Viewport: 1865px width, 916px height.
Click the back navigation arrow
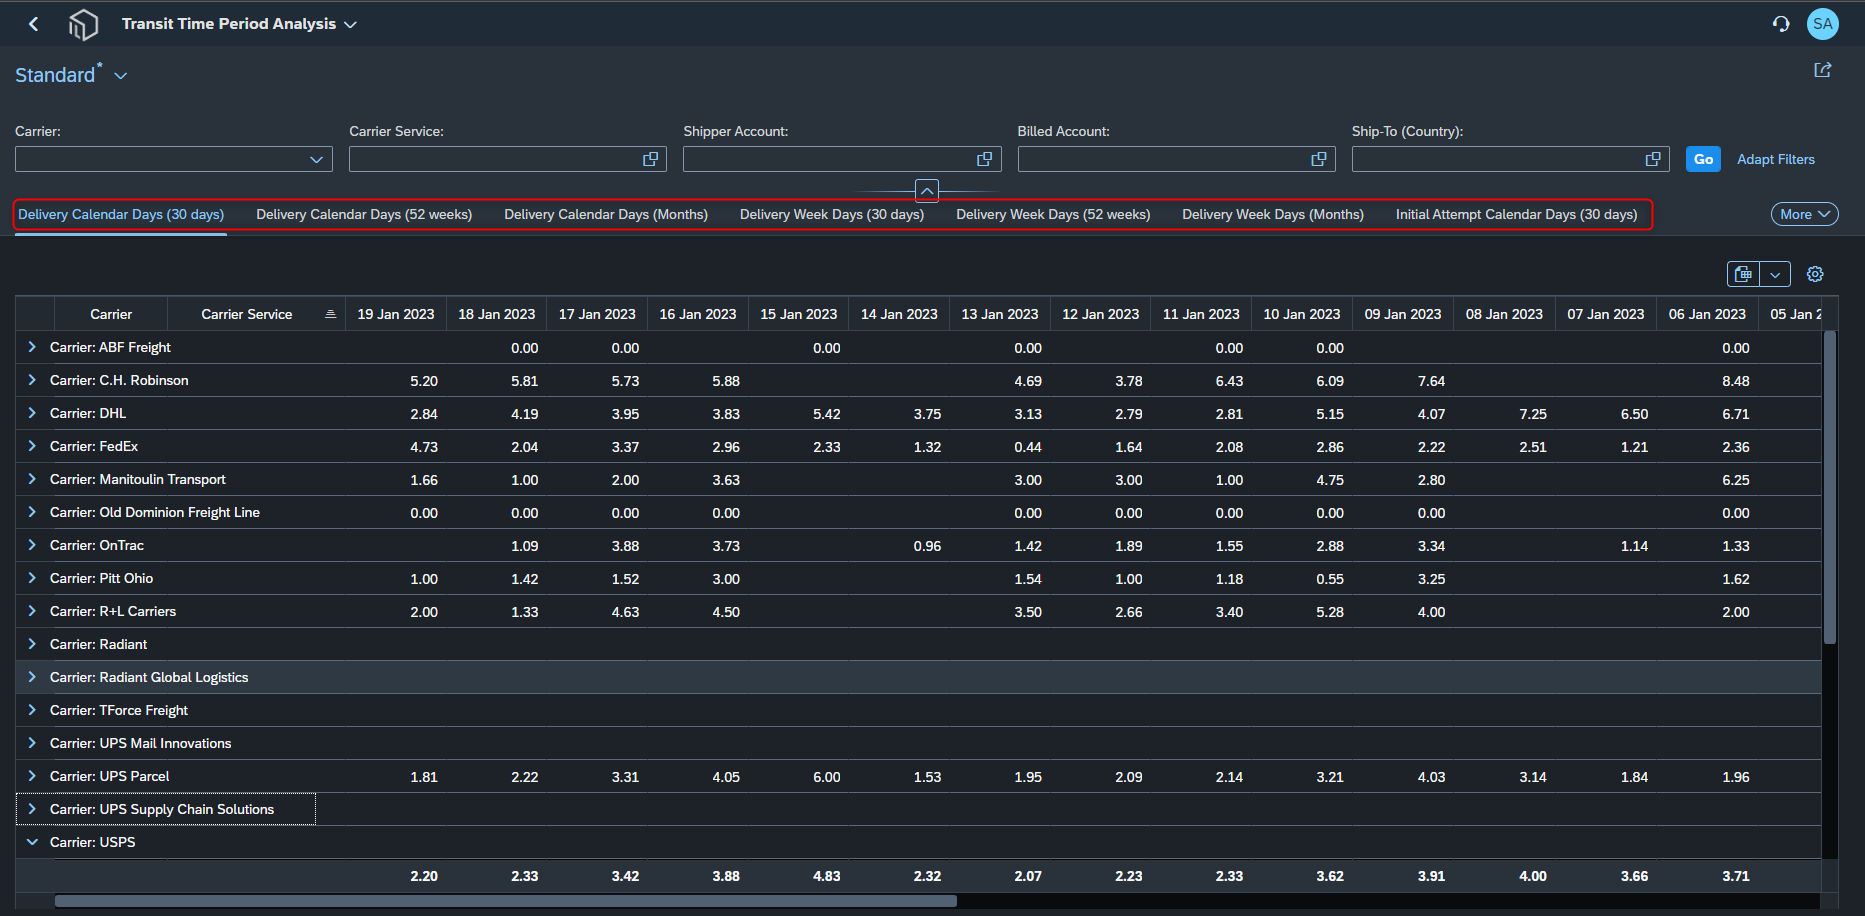point(34,24)
